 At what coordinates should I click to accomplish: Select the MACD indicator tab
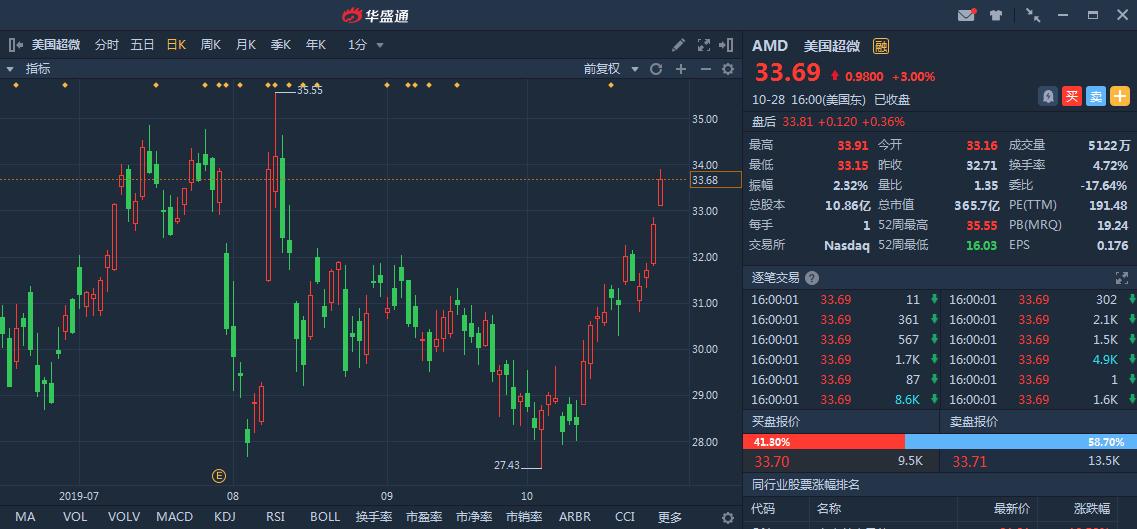tap(175, 517)
